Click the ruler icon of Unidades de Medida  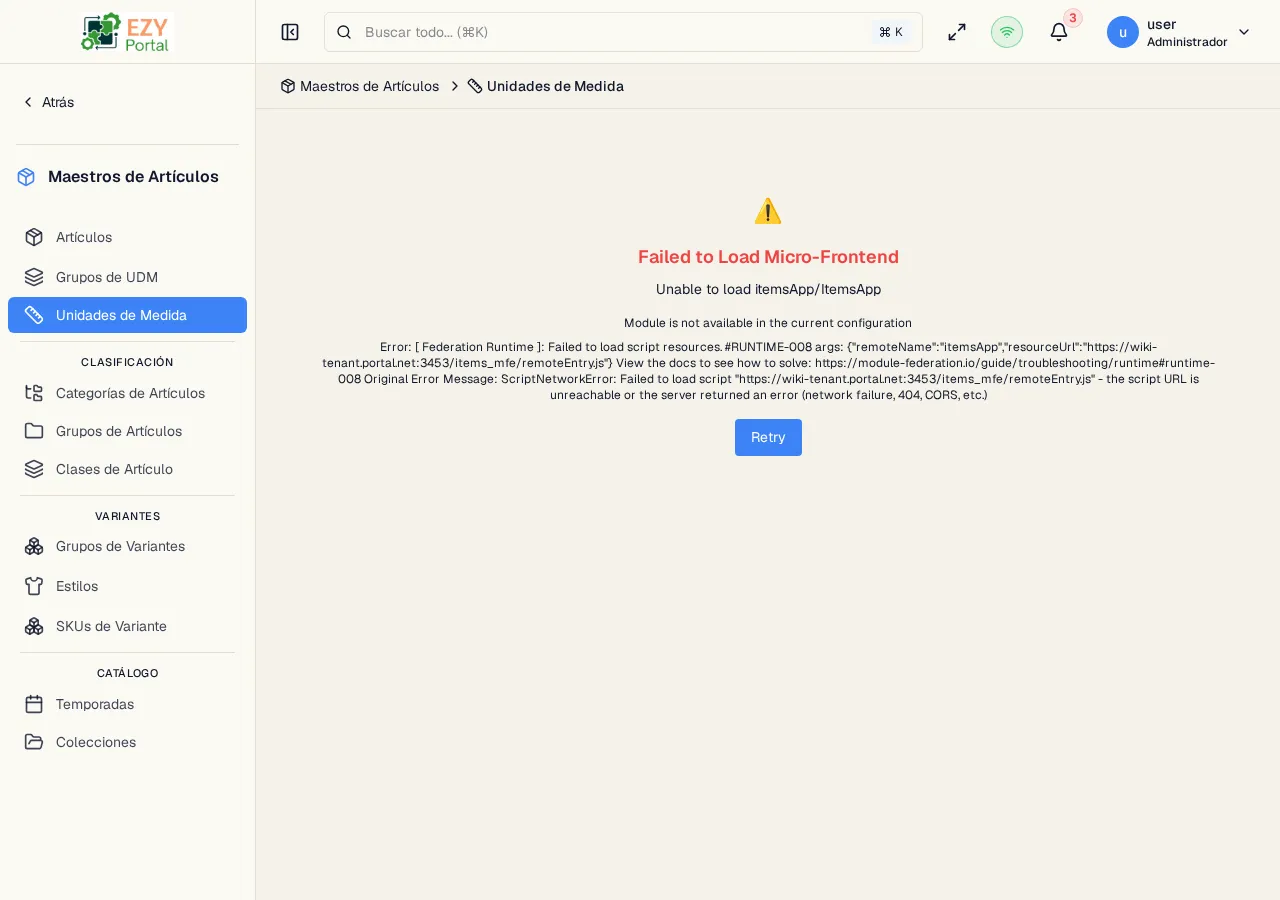click(34, 315)
